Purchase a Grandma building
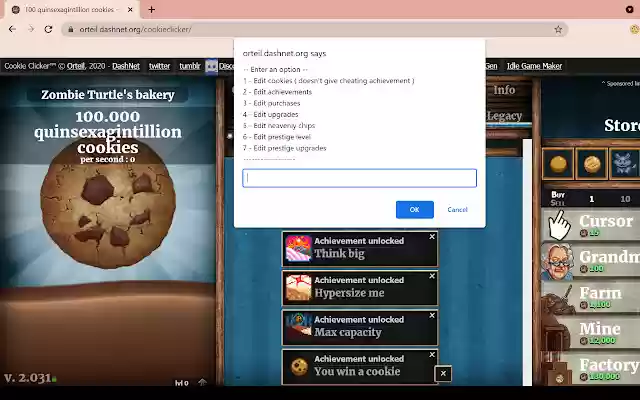Screen dimensions: 640x400 click(x=591, y=261)
